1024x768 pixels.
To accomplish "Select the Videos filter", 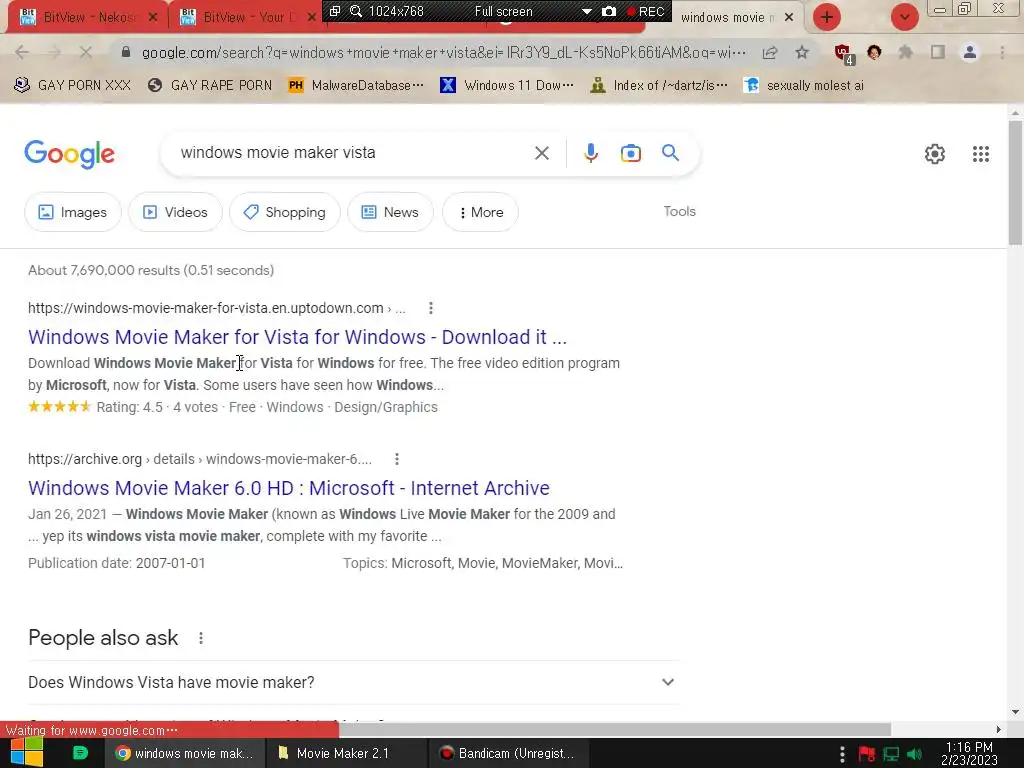I will coord(175,212).
